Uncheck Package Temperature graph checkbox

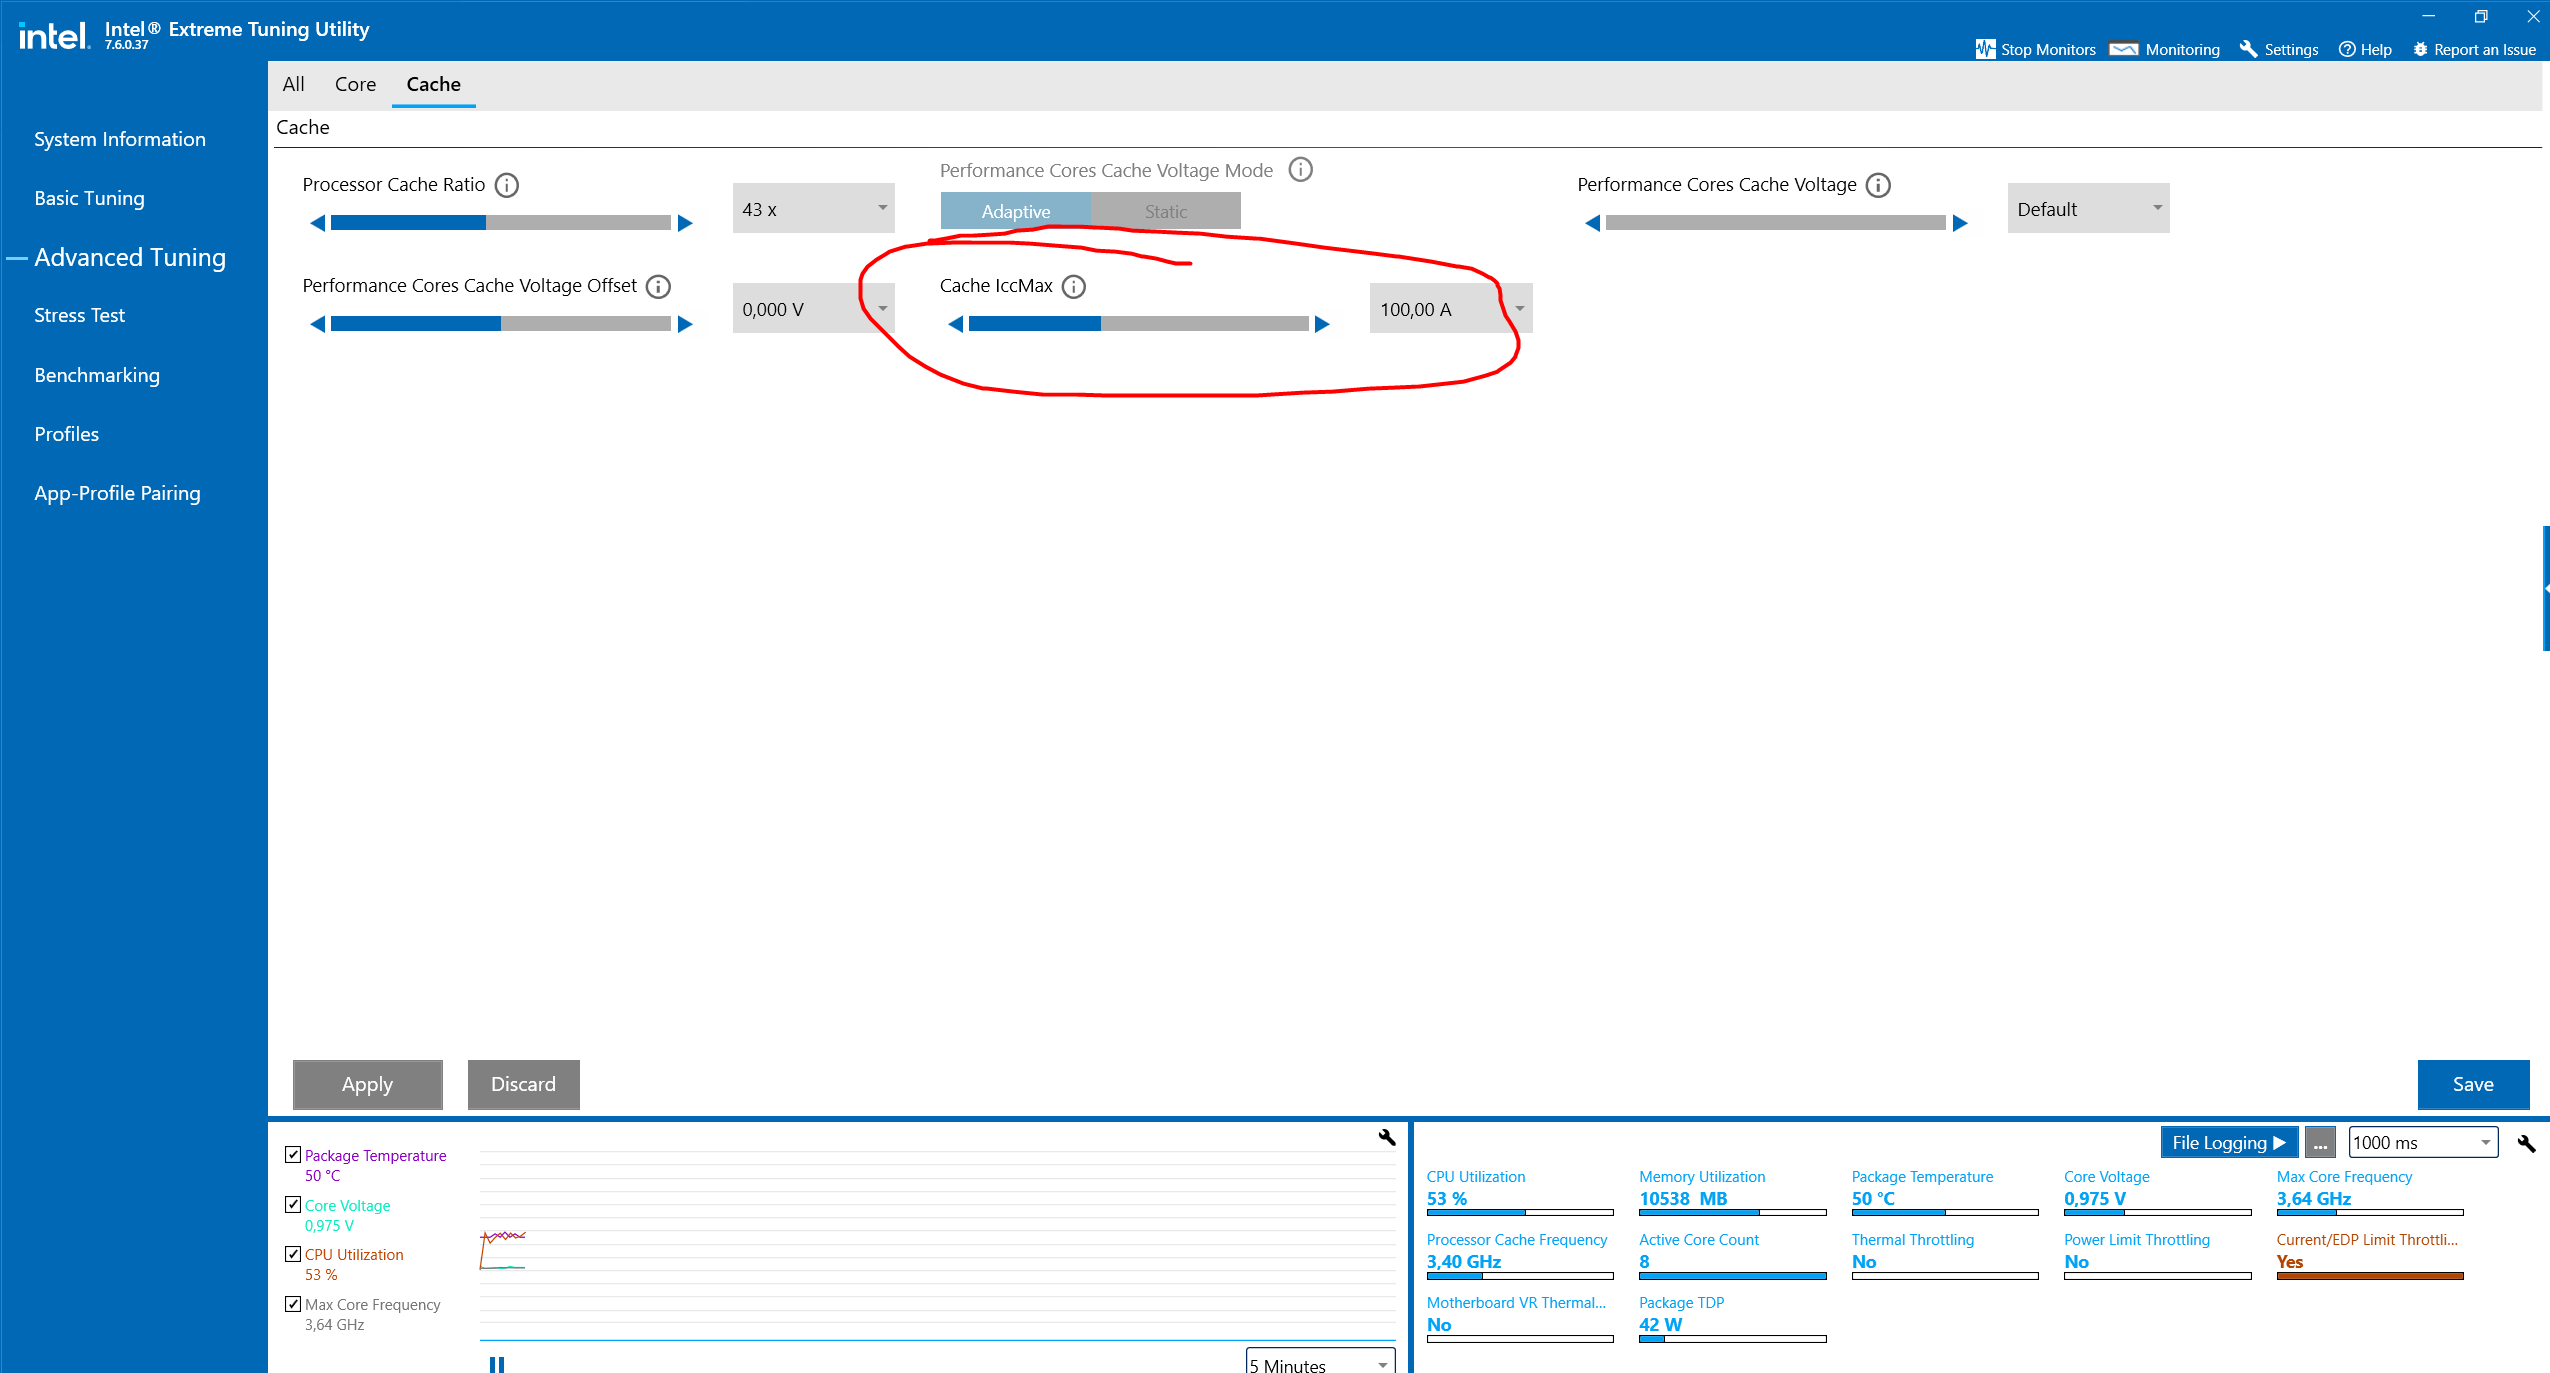(293, 1155)
